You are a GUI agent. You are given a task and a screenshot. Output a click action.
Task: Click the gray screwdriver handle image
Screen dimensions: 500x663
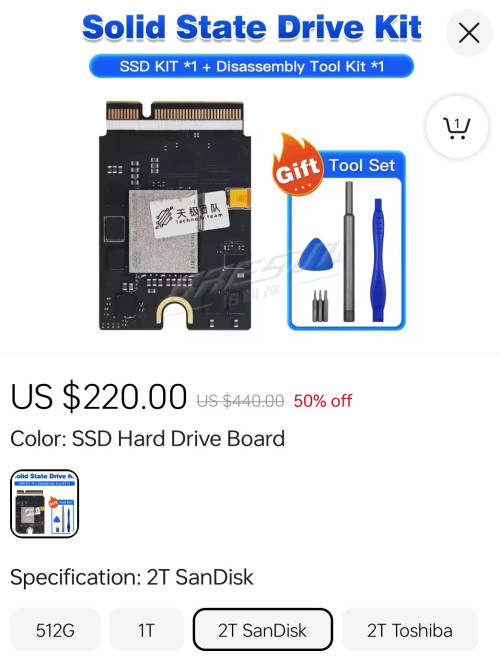point(349,251)
